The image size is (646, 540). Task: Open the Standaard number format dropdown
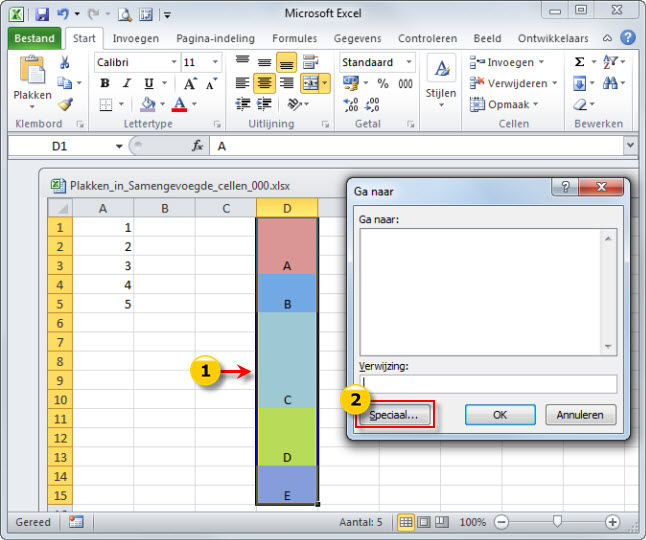(409, 62)
